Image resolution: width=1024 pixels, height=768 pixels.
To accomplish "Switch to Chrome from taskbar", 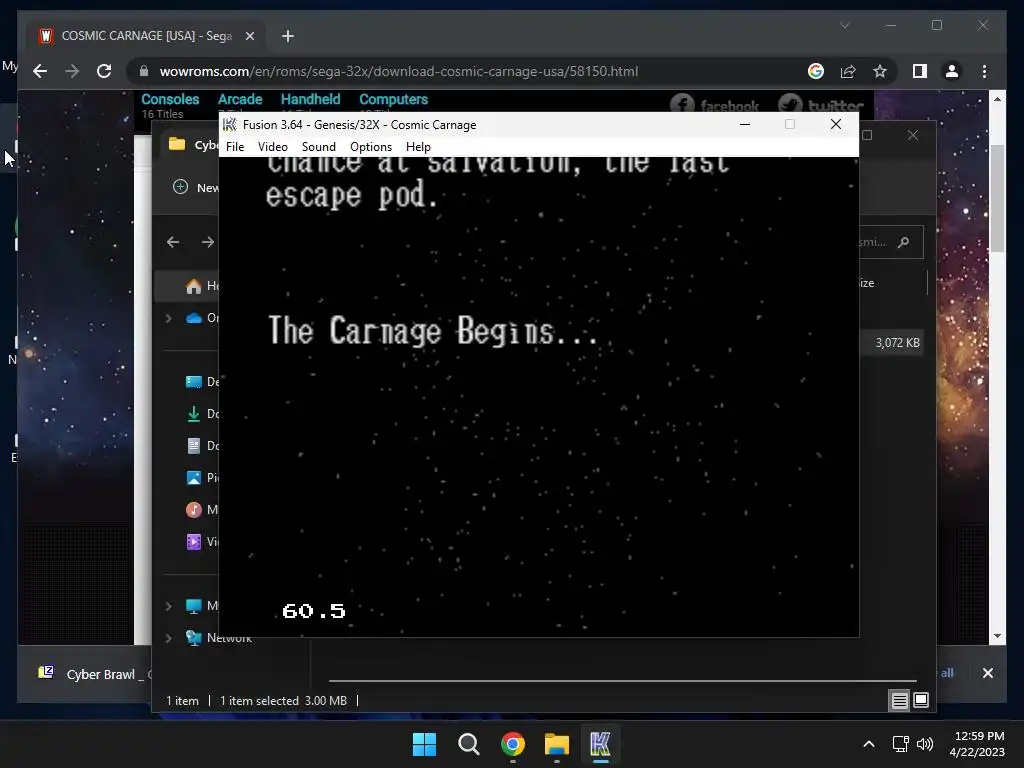I will (513, 744).
